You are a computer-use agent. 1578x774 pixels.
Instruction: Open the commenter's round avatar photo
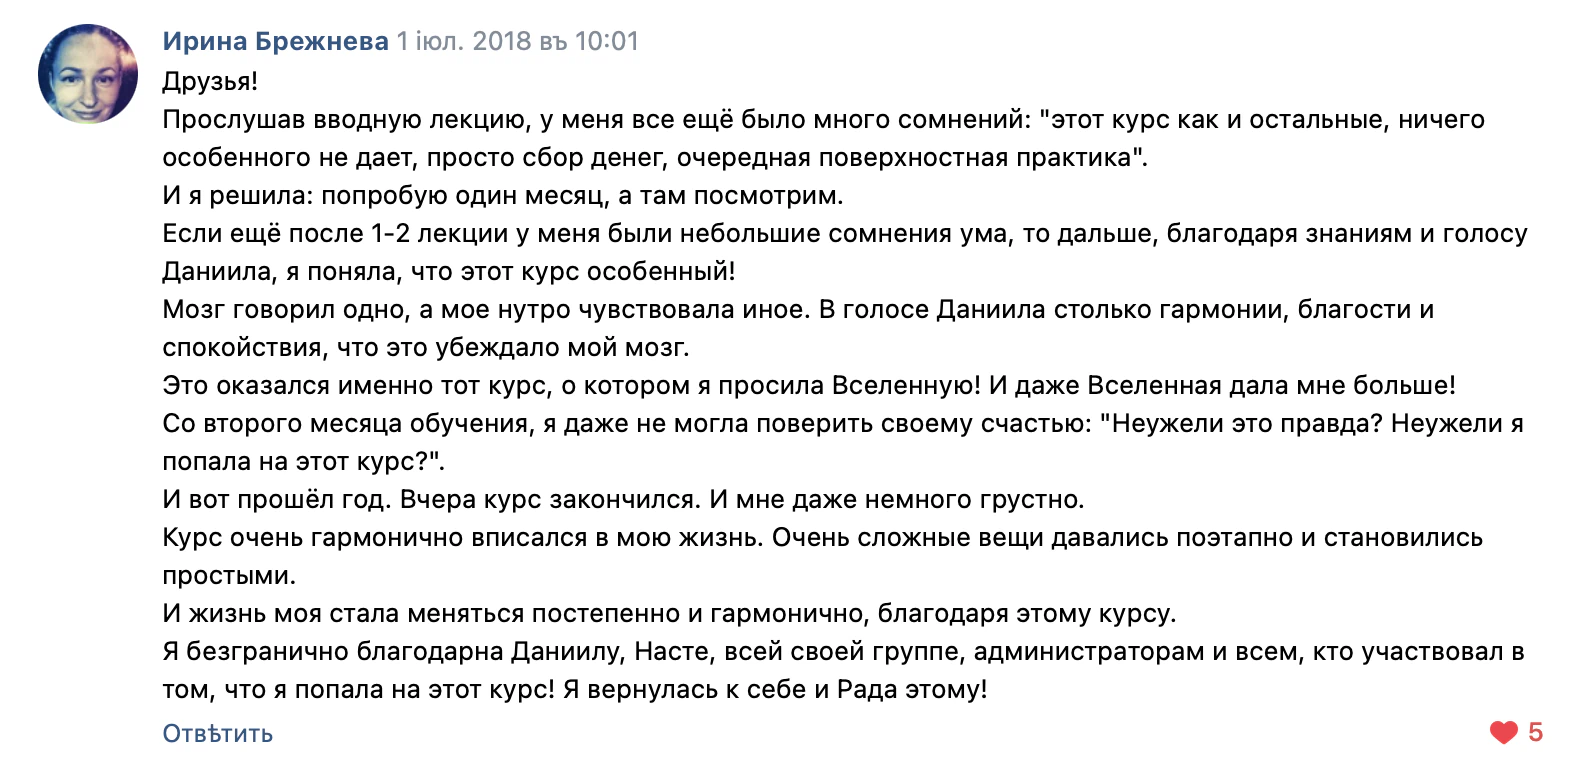click(88, 74)
